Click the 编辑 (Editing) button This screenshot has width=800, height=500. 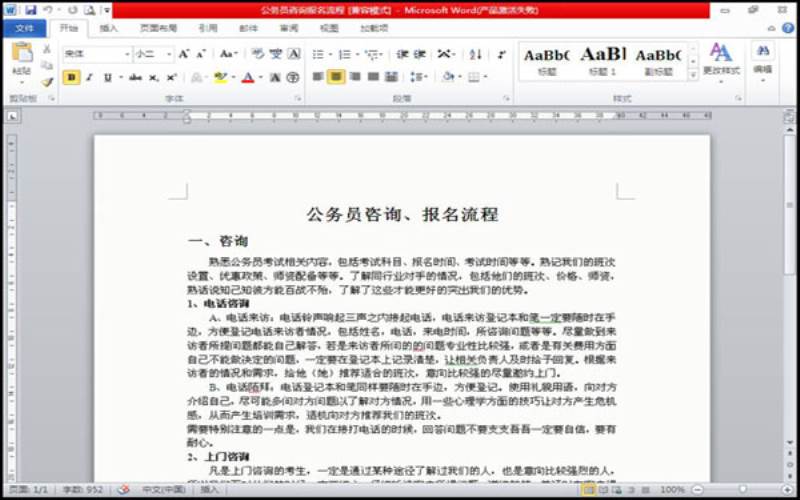(763, 59)
